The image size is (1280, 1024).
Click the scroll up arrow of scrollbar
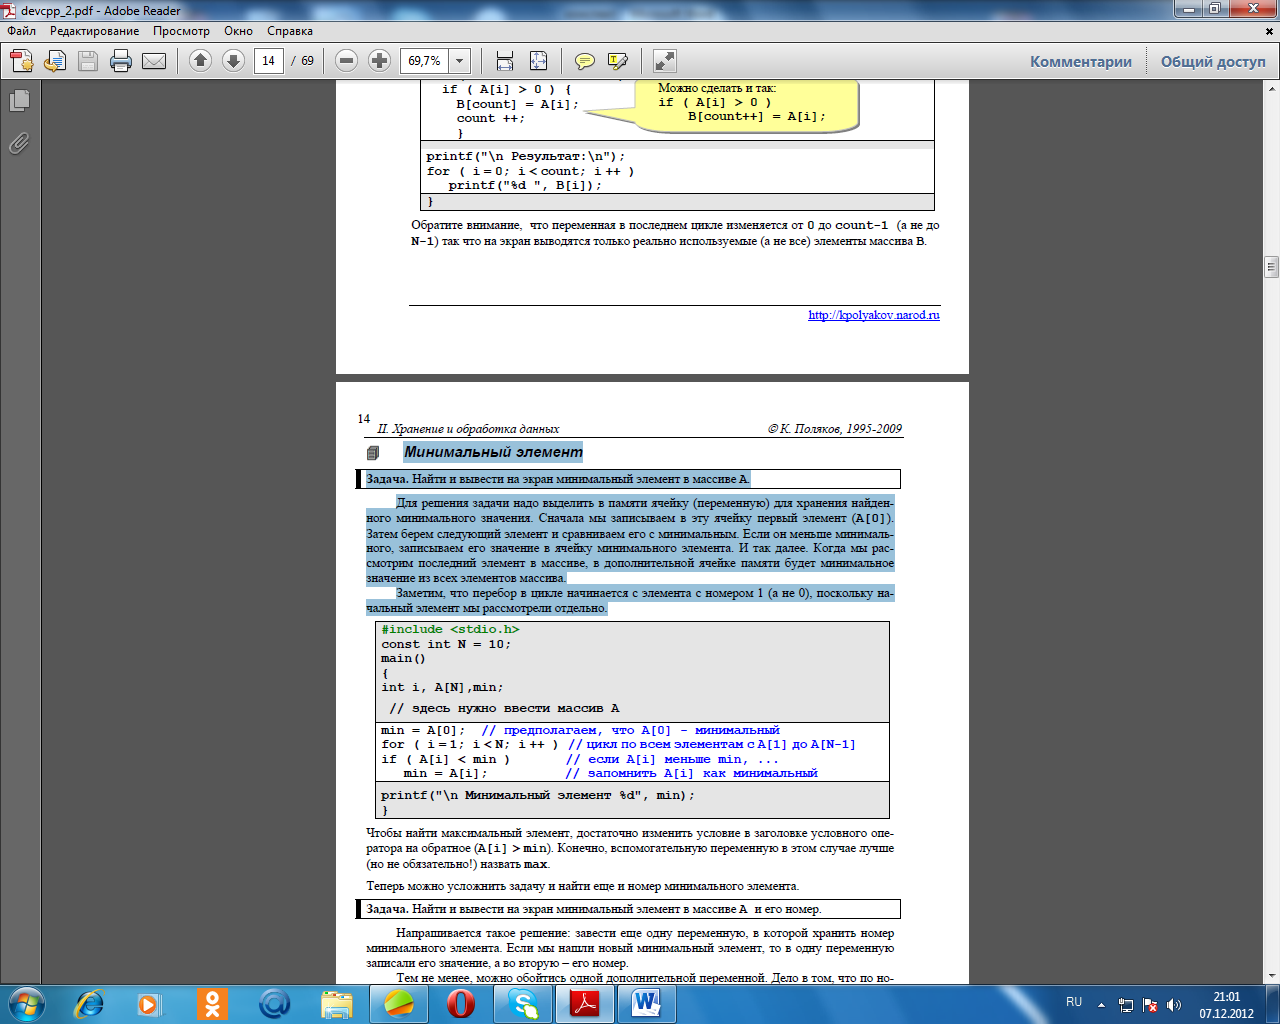(x=1272, y=87)
